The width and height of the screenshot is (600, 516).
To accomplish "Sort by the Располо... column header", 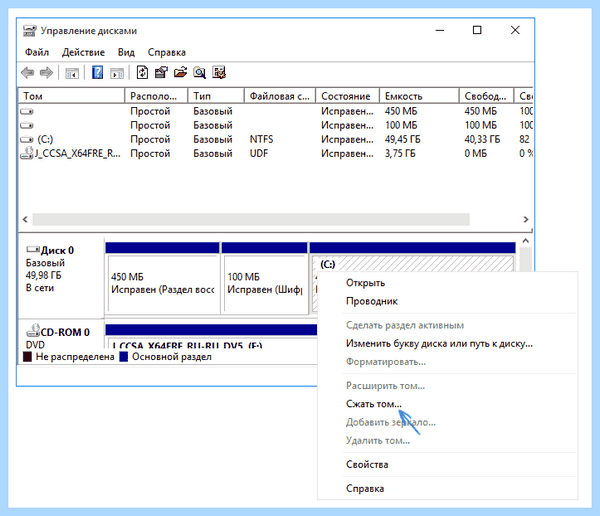I will [x=156, y=96].
